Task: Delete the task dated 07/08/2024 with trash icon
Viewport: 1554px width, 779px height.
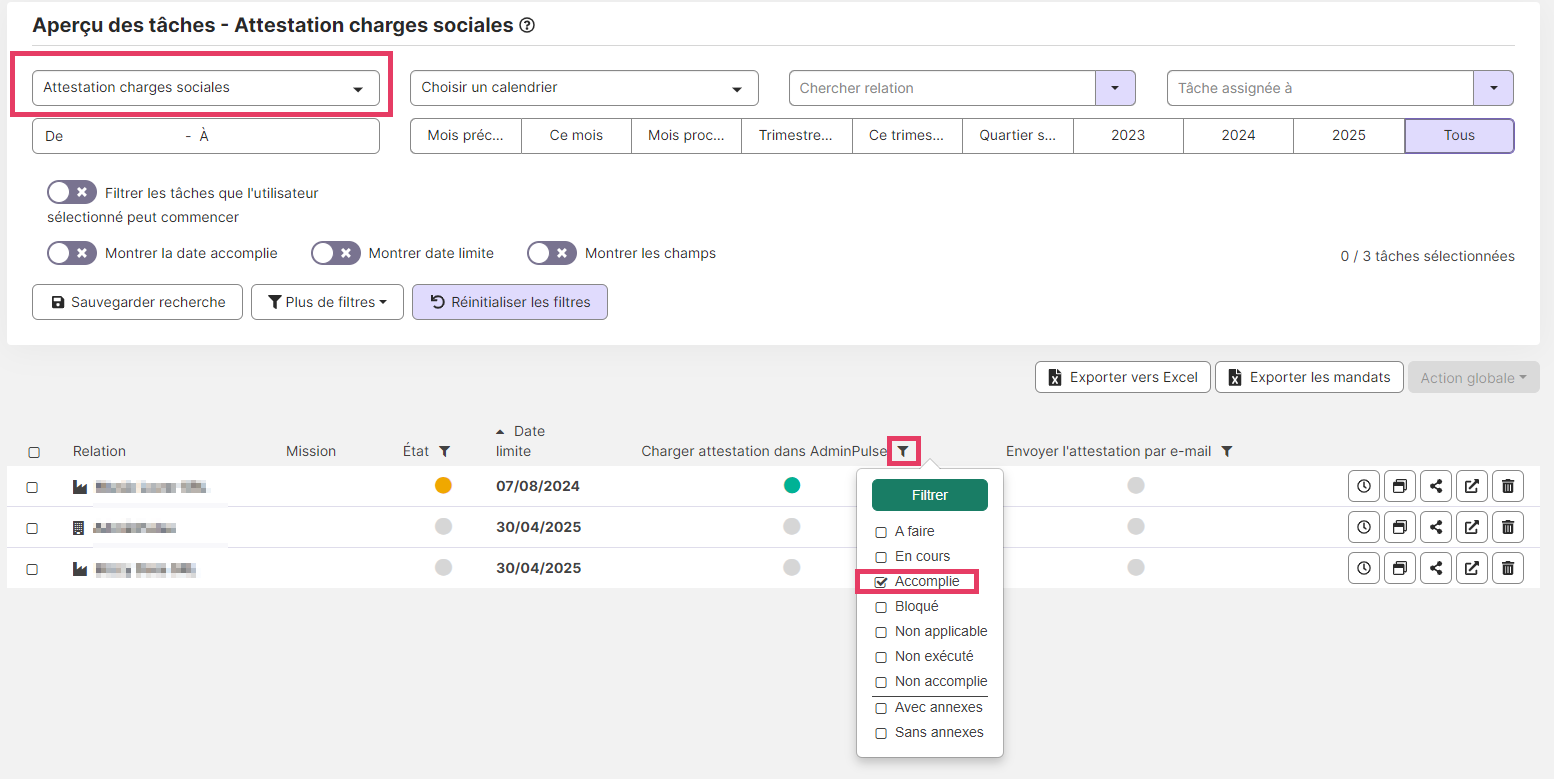Action: coord(1508,487)
